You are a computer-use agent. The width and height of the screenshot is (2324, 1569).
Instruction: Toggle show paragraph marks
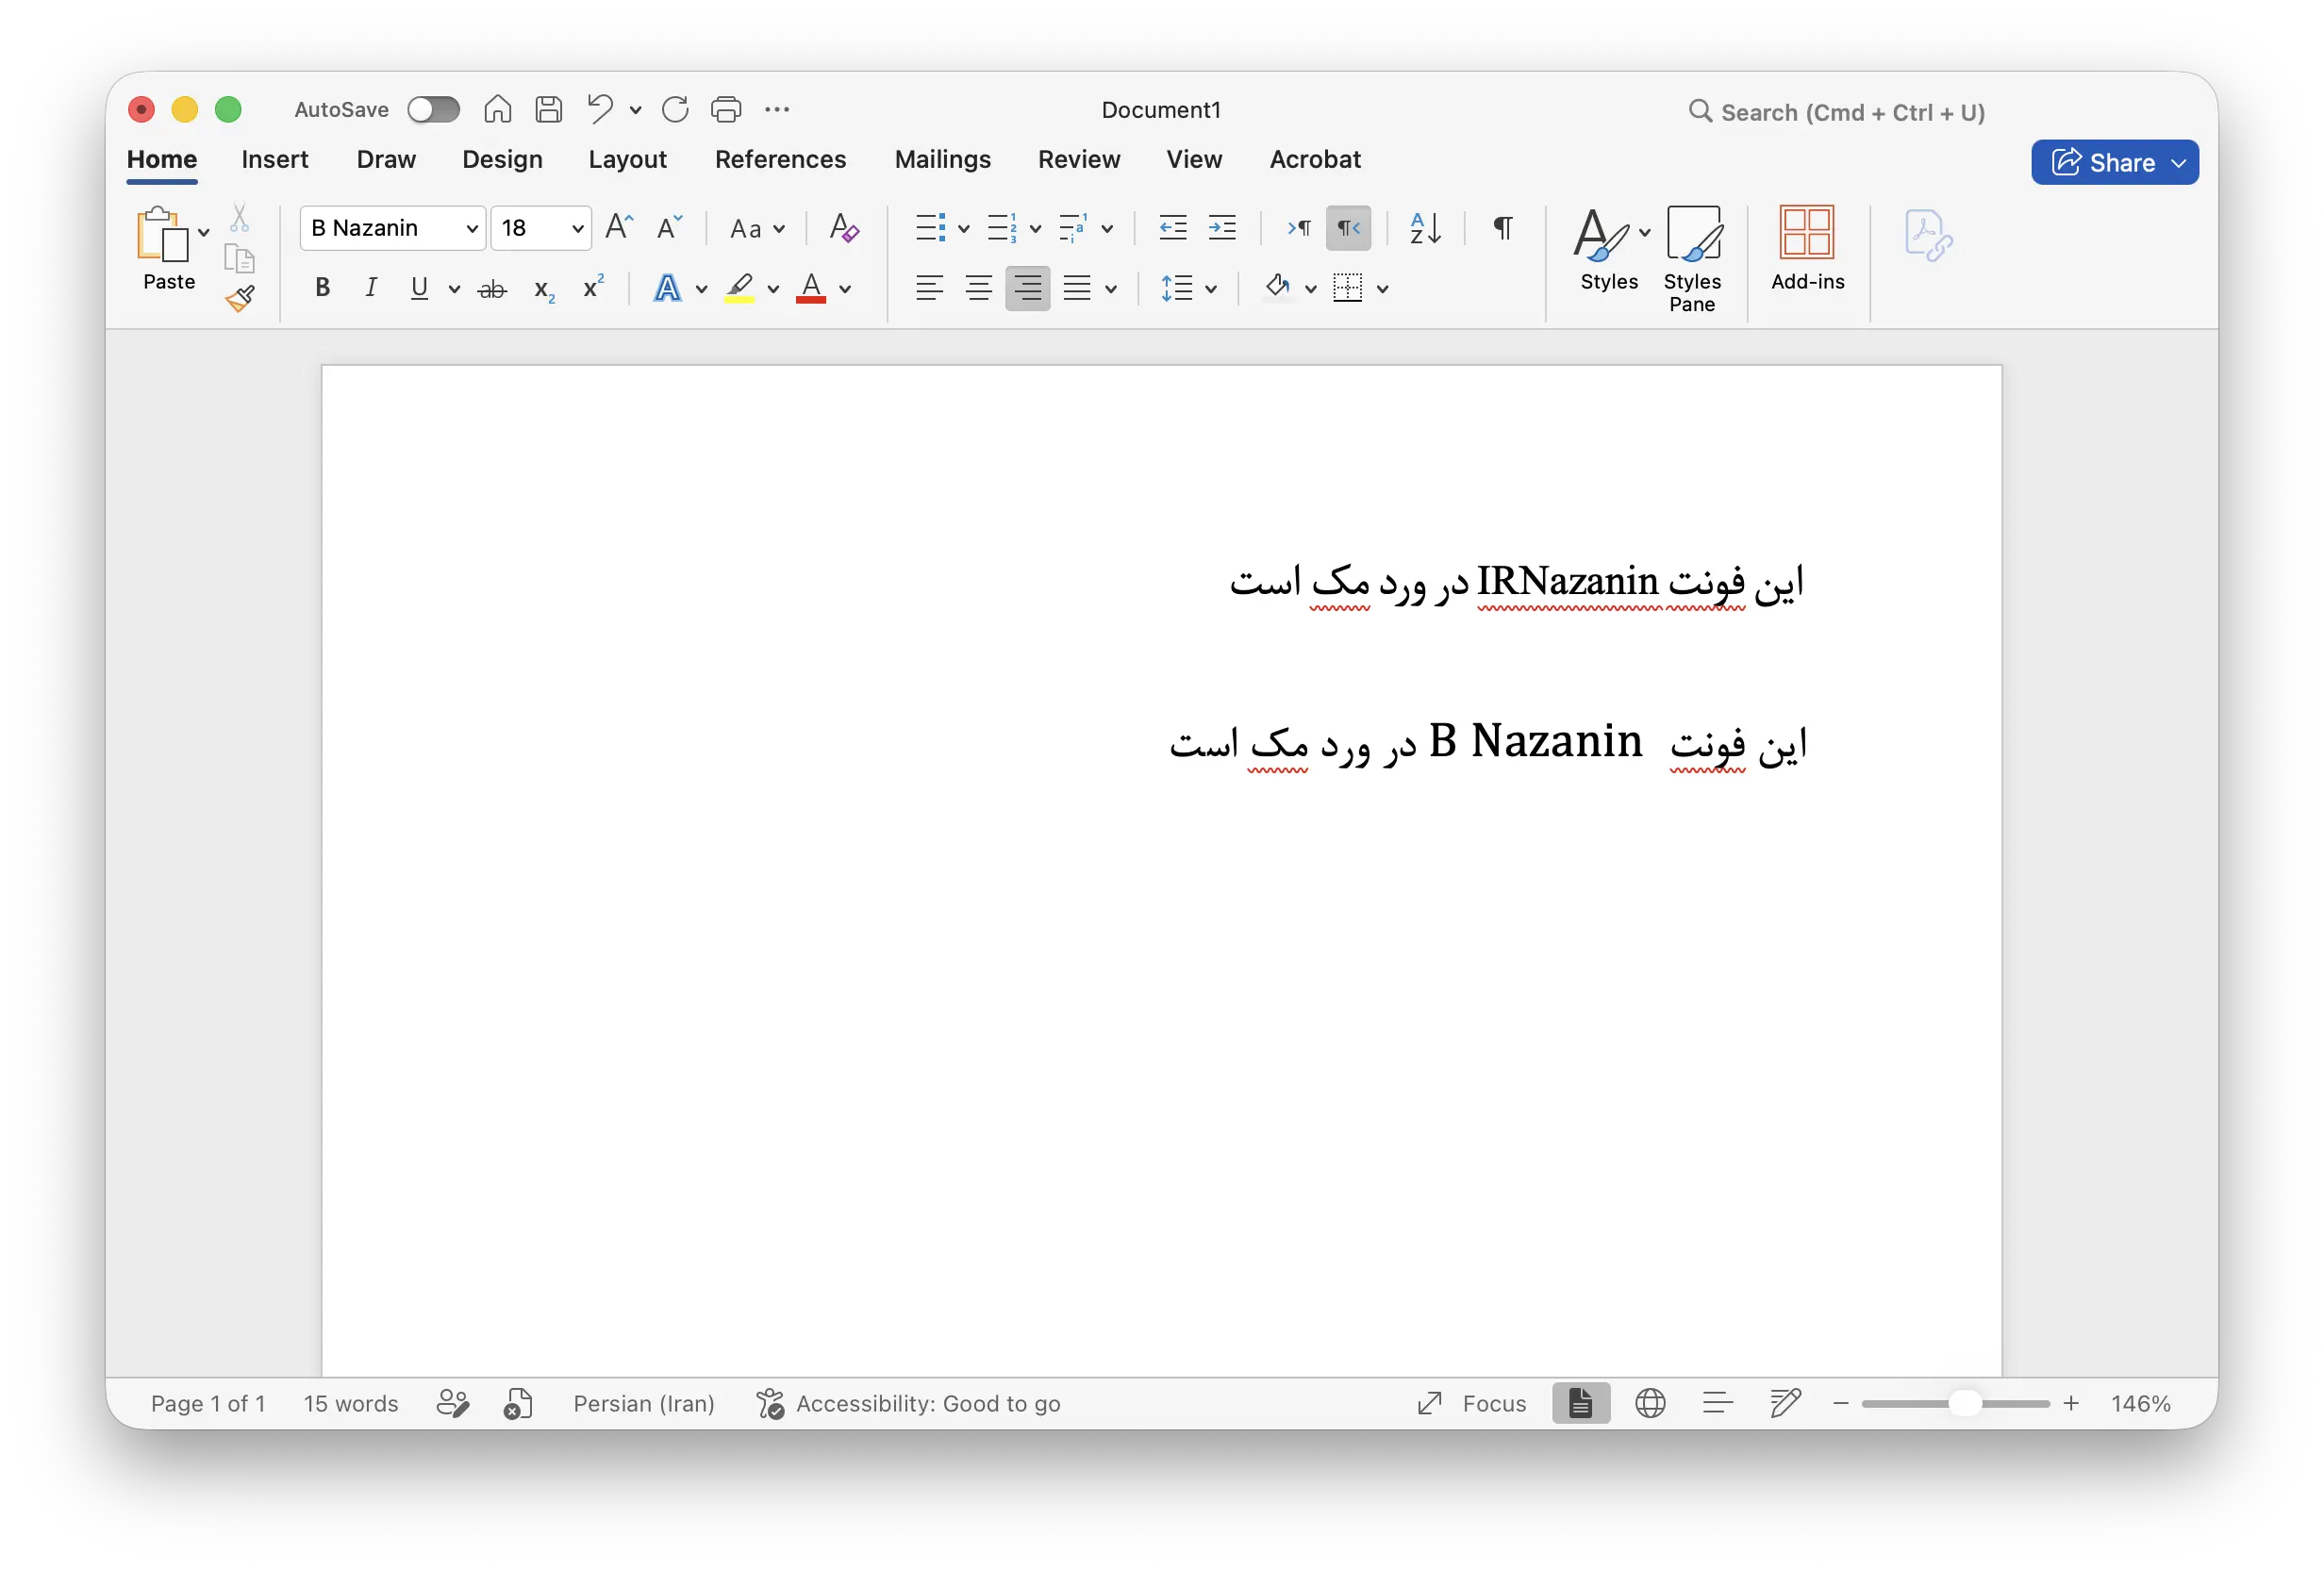[x=1502, y=228]
